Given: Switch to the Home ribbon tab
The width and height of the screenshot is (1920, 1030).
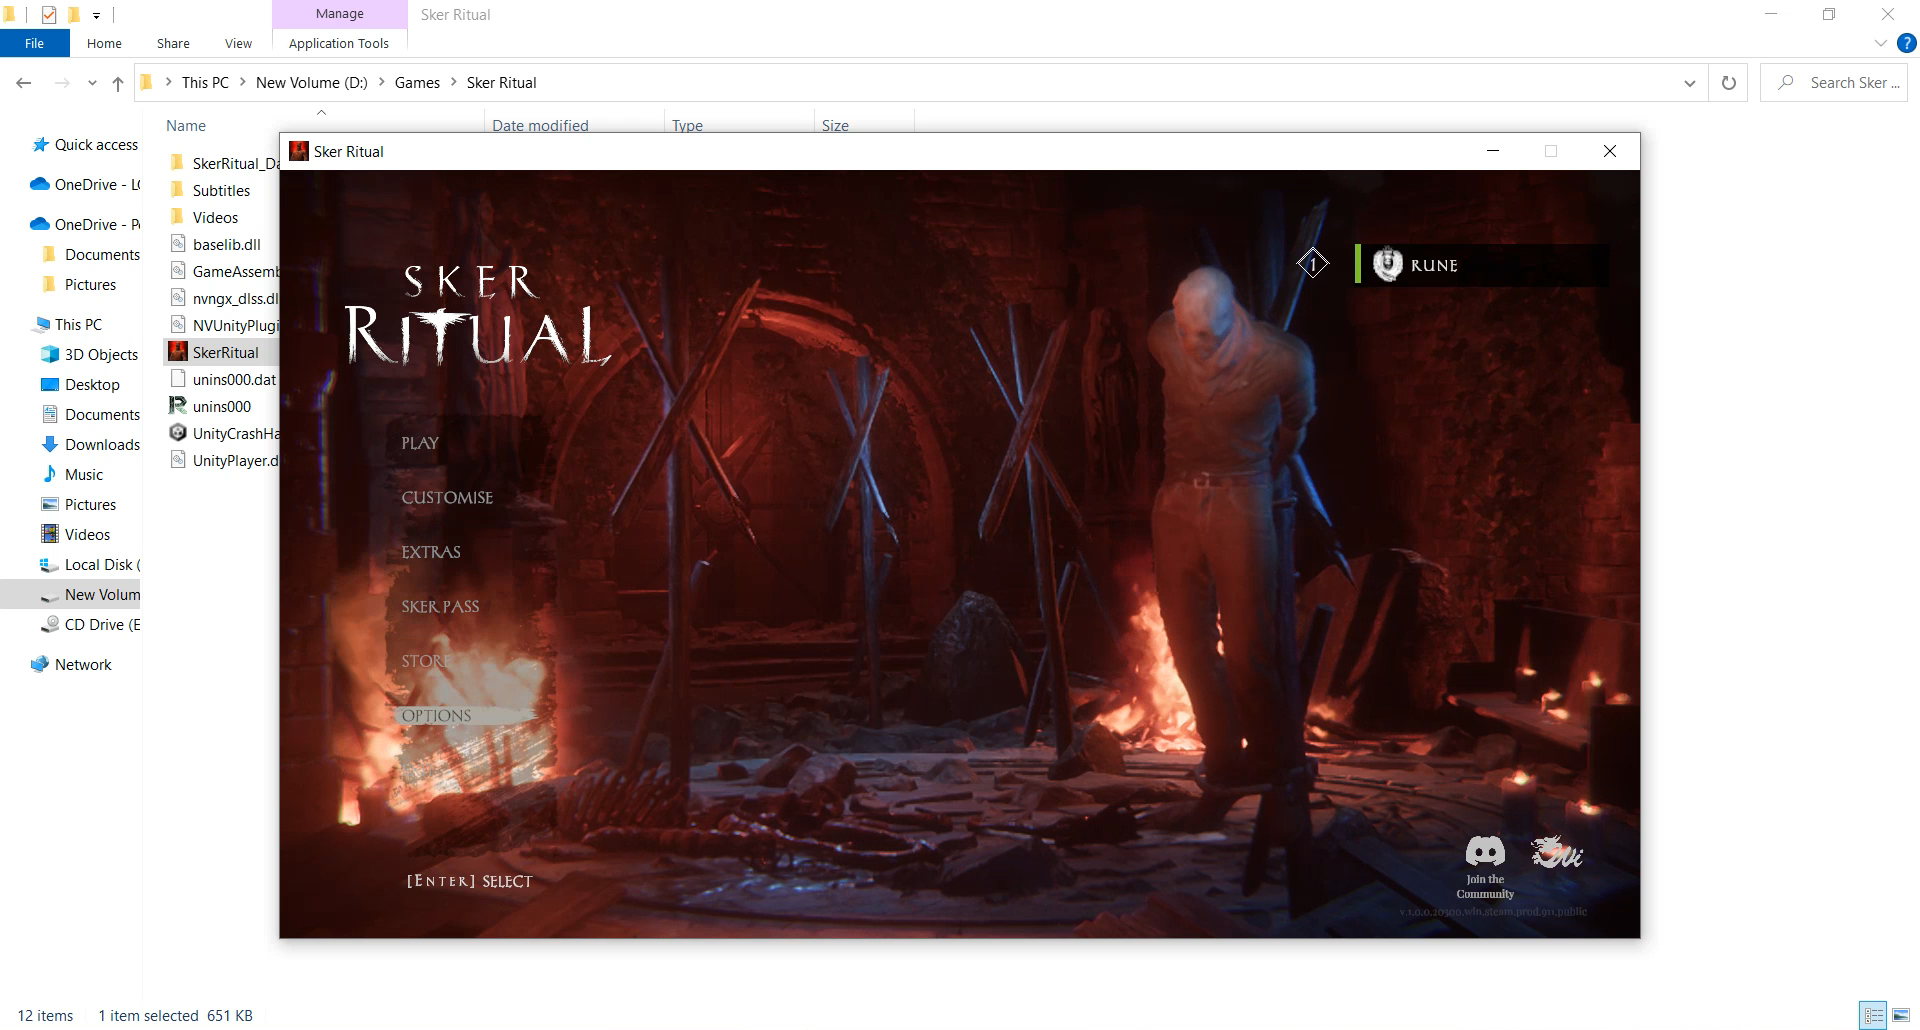Looking at the screenshot, I should pyautogui.click(x=104, y=43).
